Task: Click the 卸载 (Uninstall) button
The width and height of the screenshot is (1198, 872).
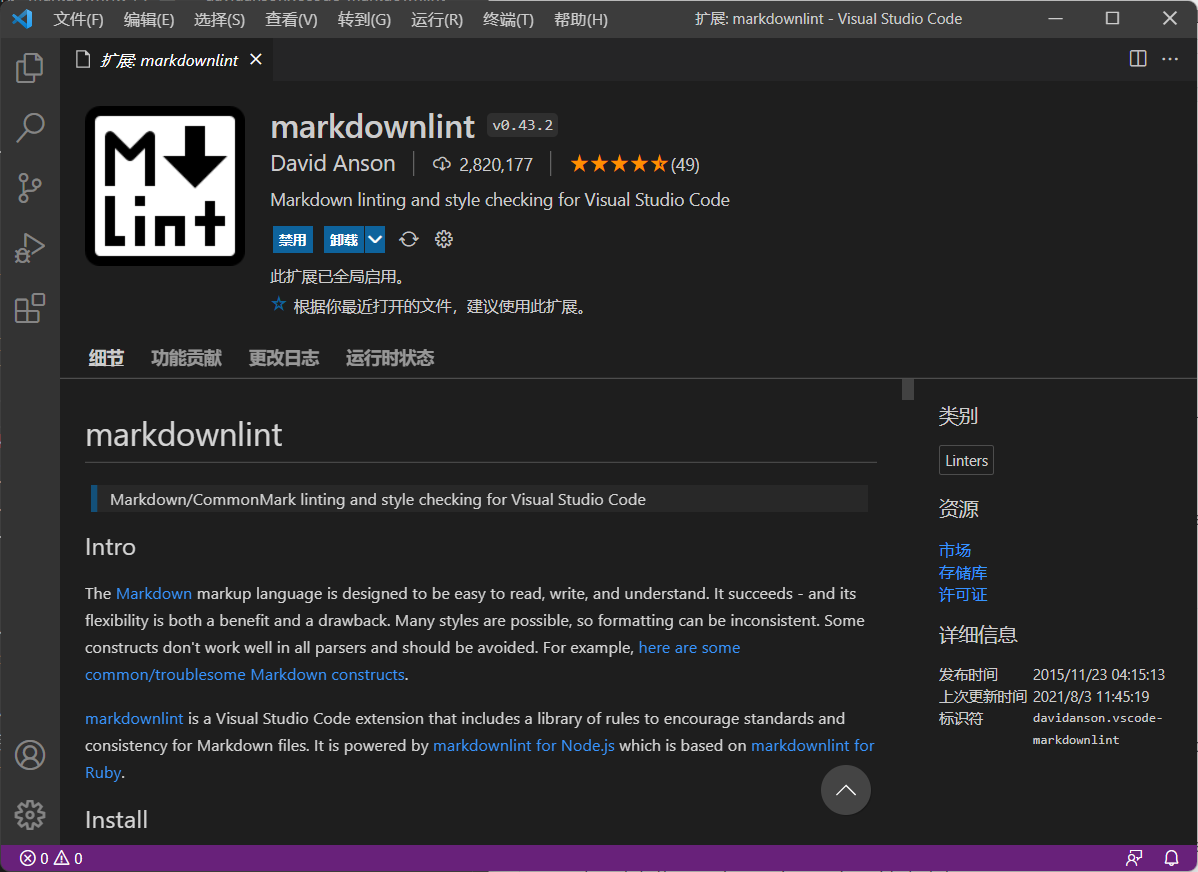Action: (x=344, y=239)
